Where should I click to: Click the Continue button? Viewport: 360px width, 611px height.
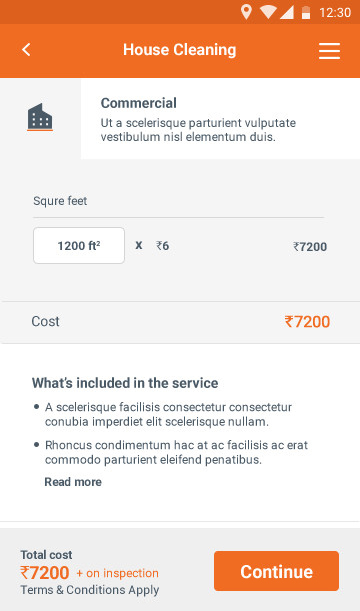[276, 571]
